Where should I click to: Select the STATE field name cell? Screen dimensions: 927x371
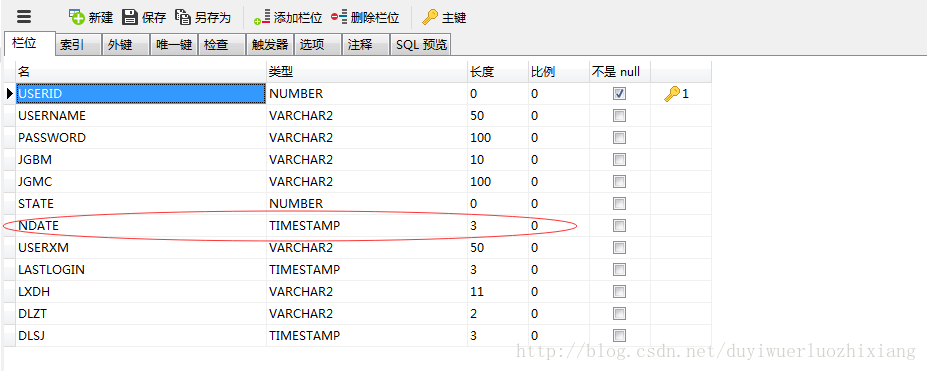pyautogui.click(x=141, y=204)
